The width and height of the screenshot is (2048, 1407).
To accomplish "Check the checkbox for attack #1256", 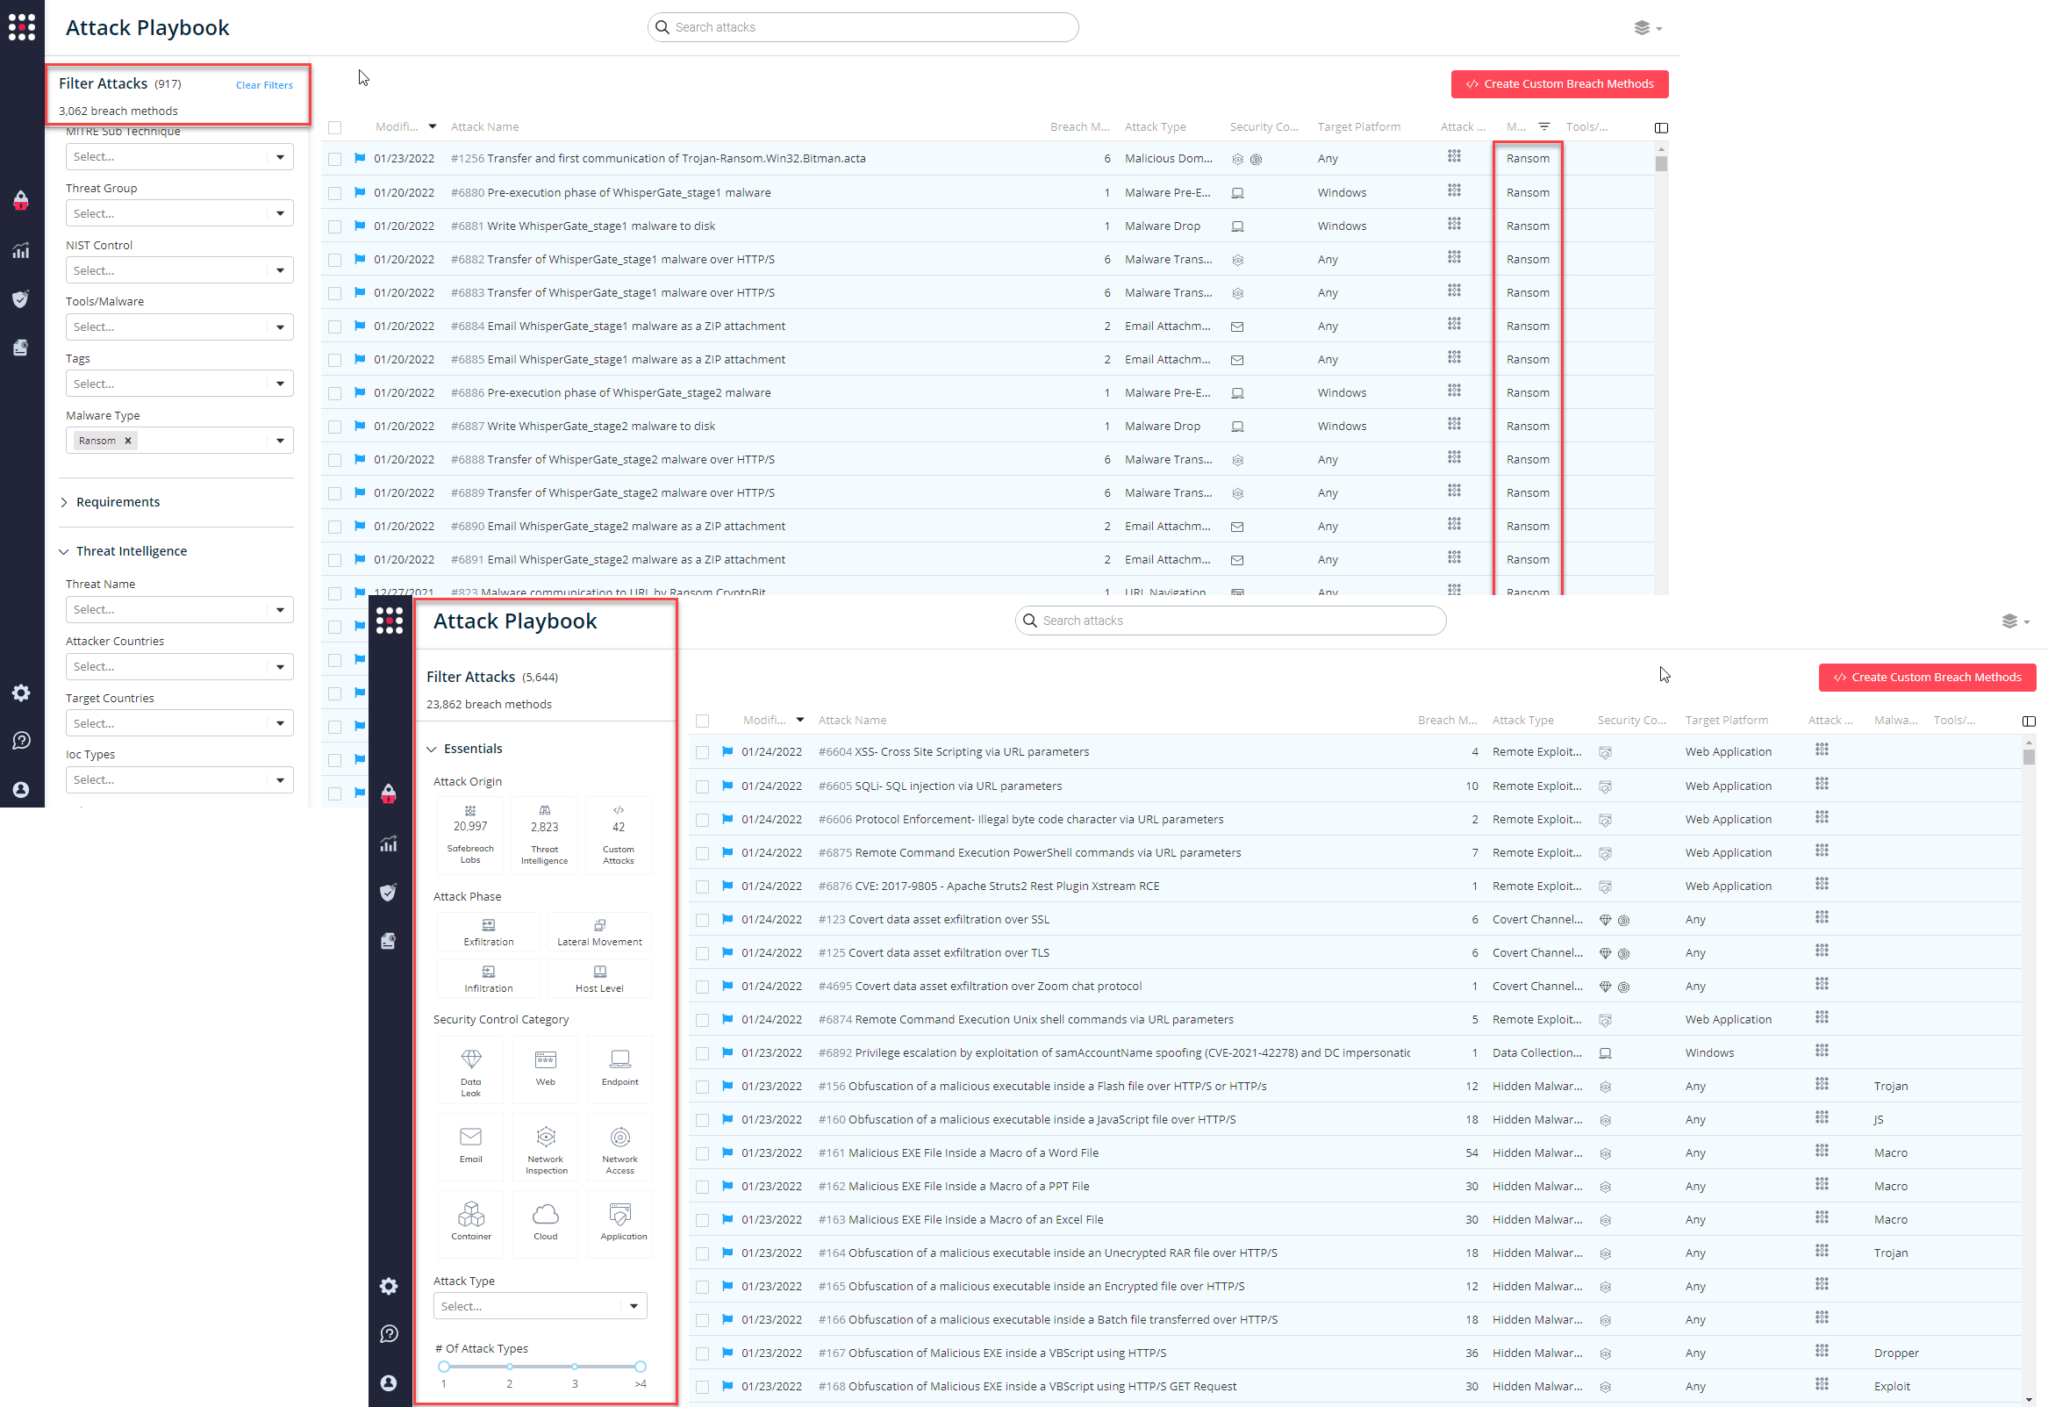I will 335,158.
